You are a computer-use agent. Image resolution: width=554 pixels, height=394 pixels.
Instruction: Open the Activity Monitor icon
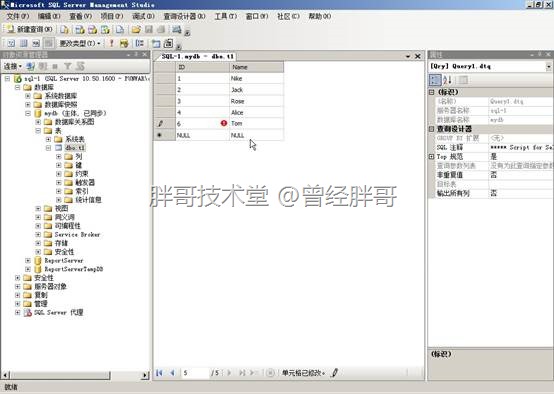tap(177, 30)
